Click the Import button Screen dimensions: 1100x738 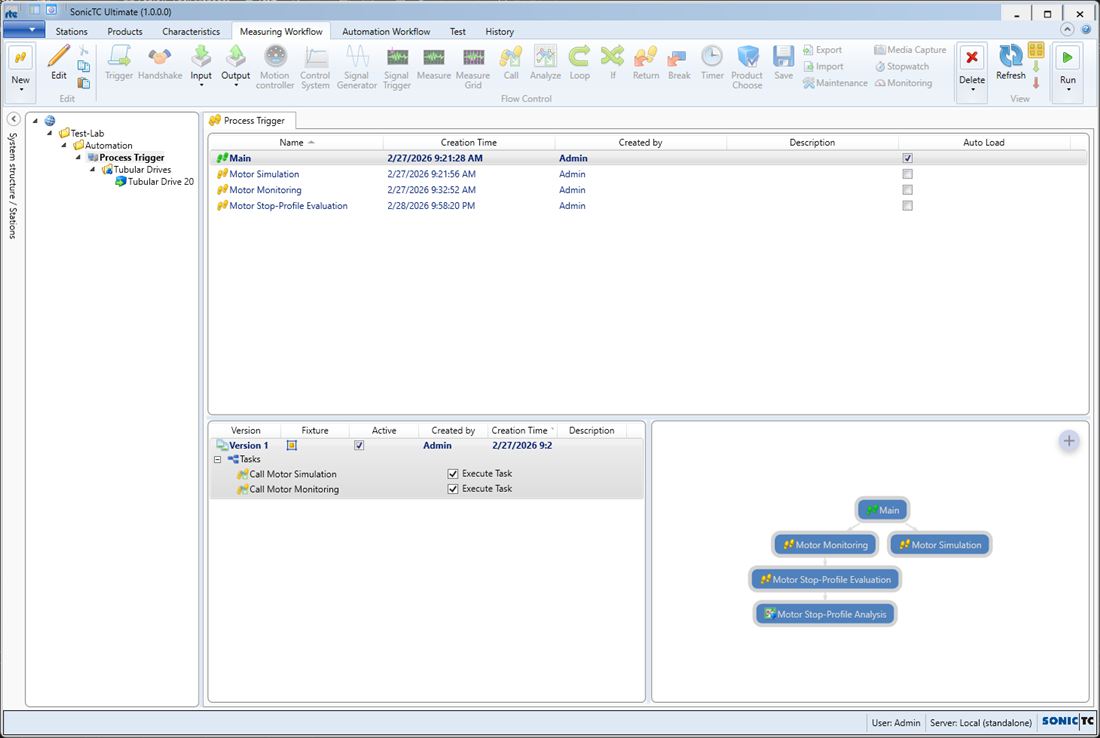click(823, 67)
